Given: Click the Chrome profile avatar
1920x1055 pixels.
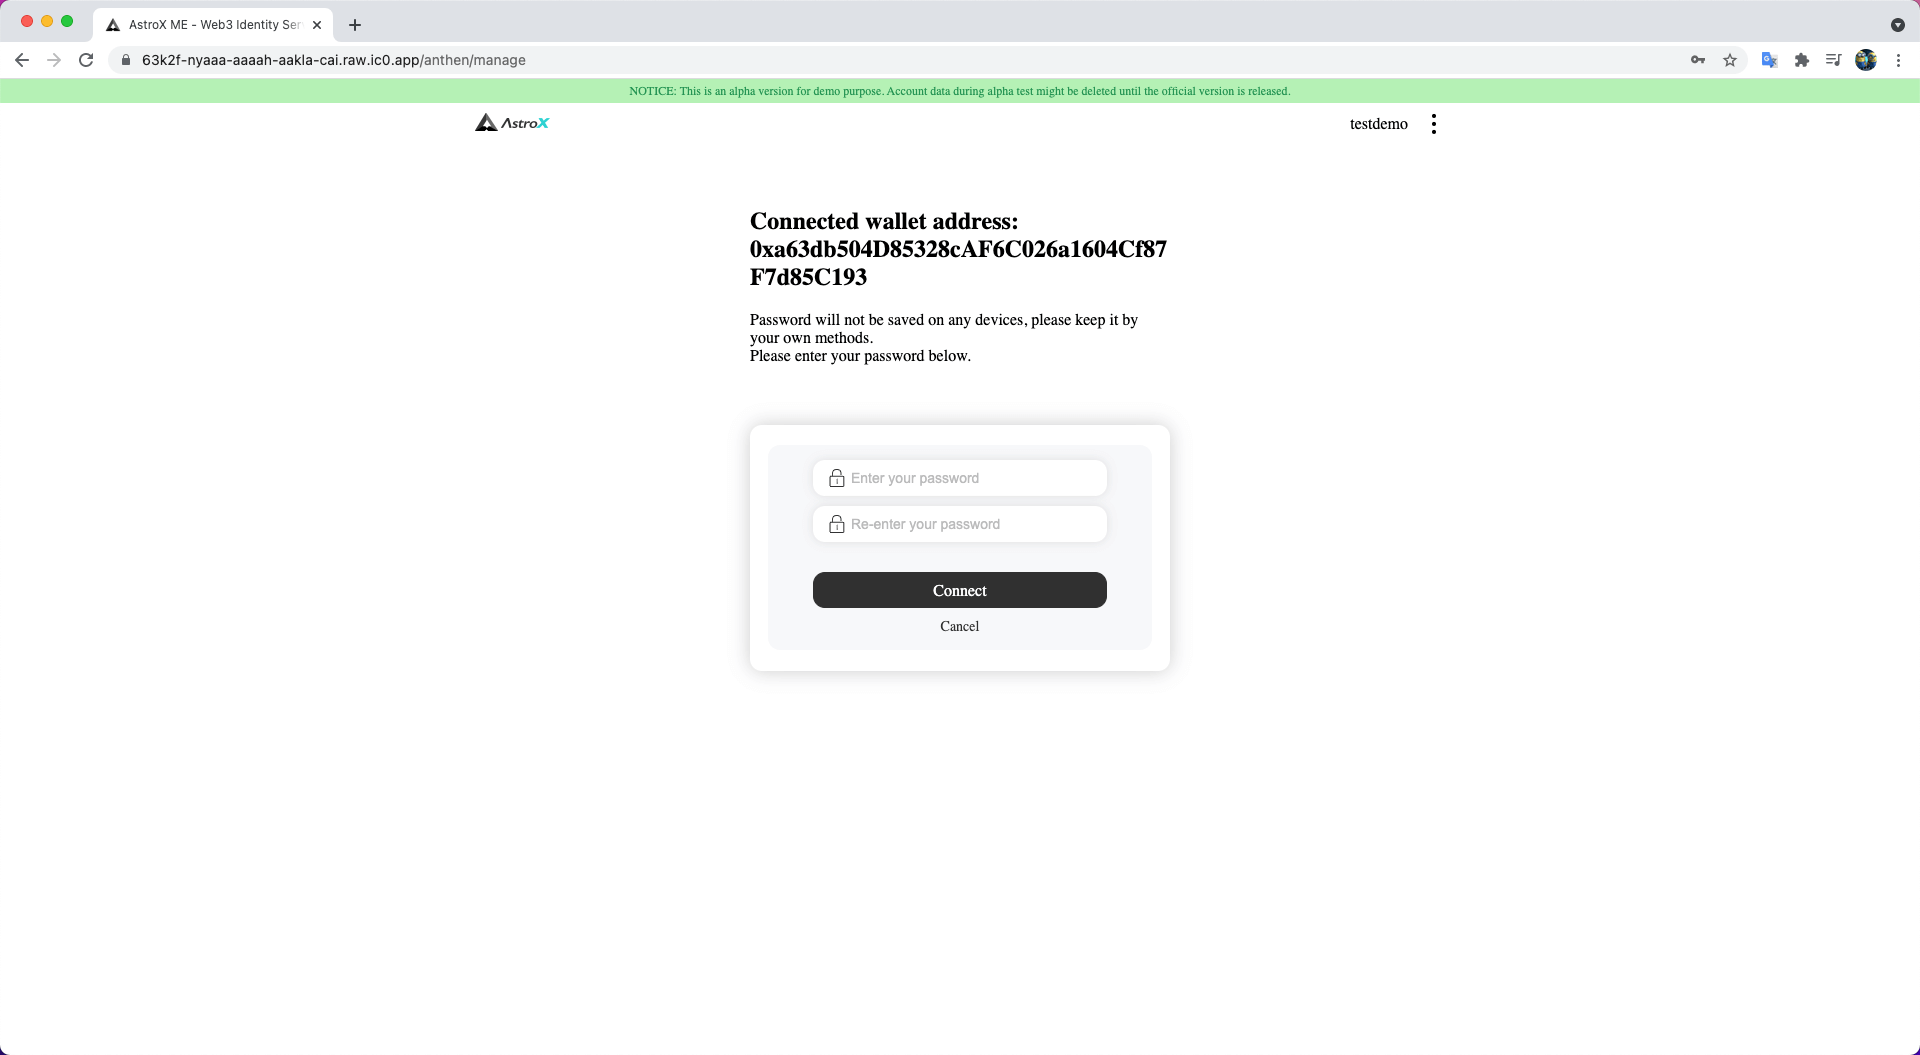Looking at the screenshot, I should coord(1866,60).
